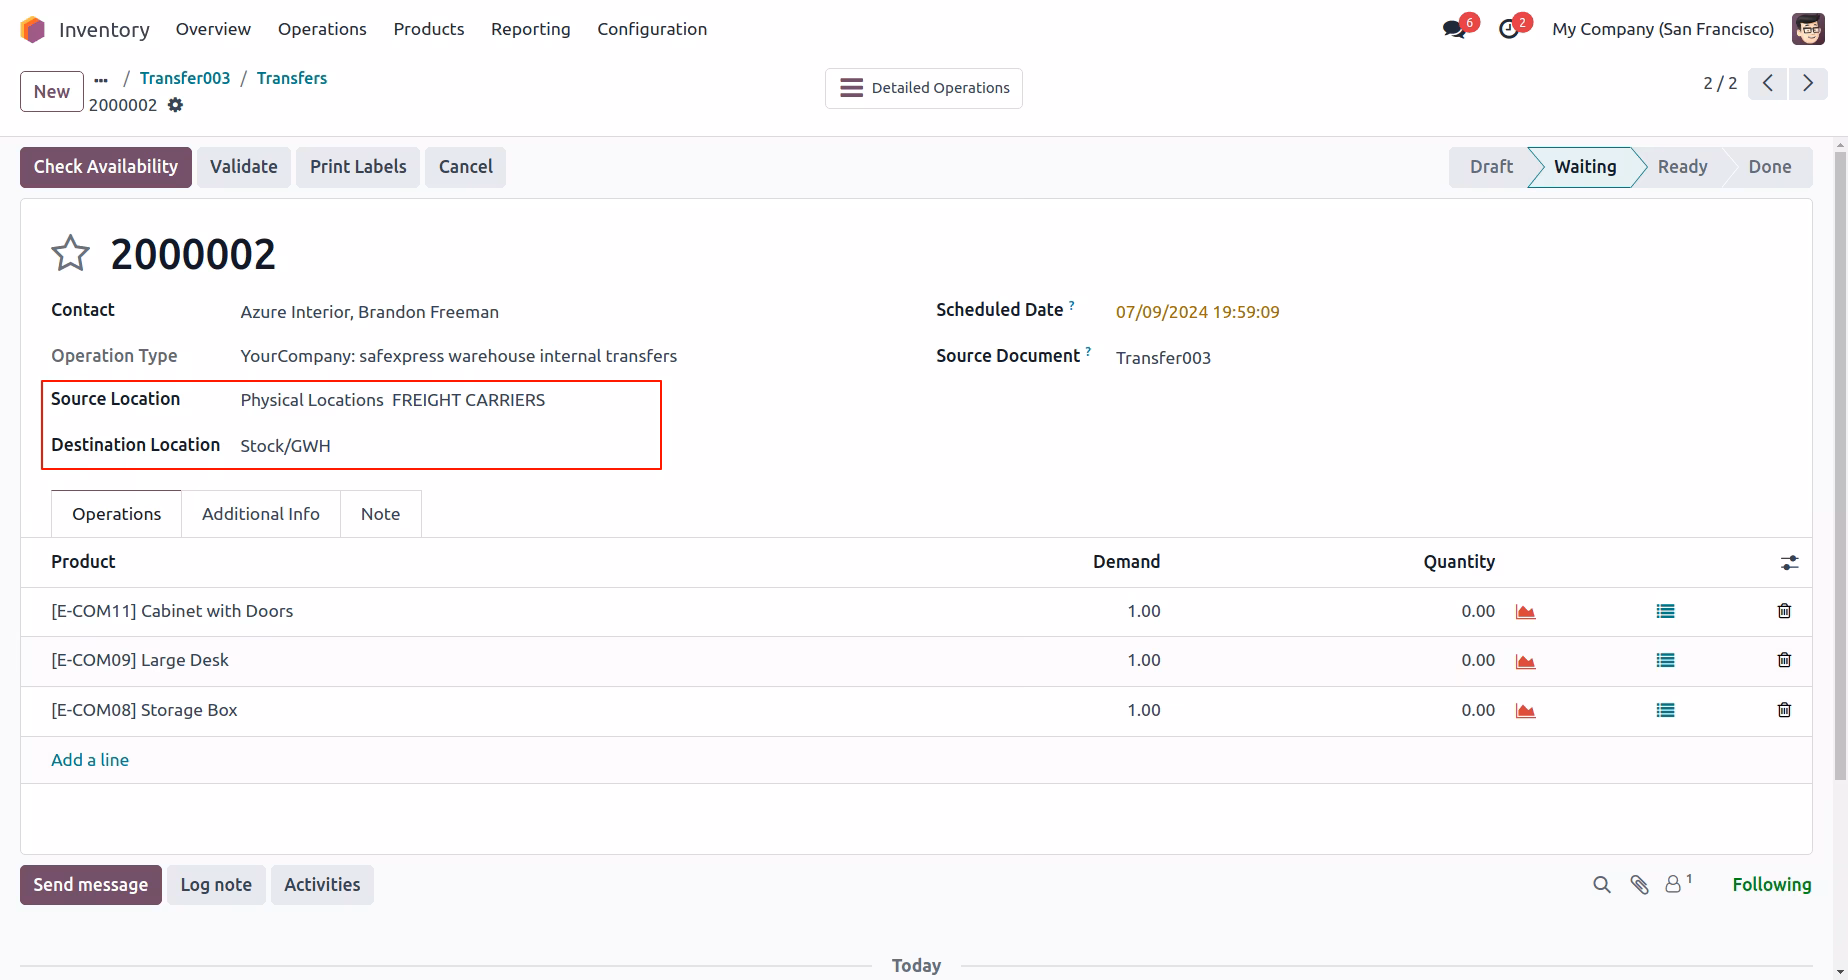Select the Large Desk product cell
This screenshot has height=980, width=1848.
tap(140, 660)
